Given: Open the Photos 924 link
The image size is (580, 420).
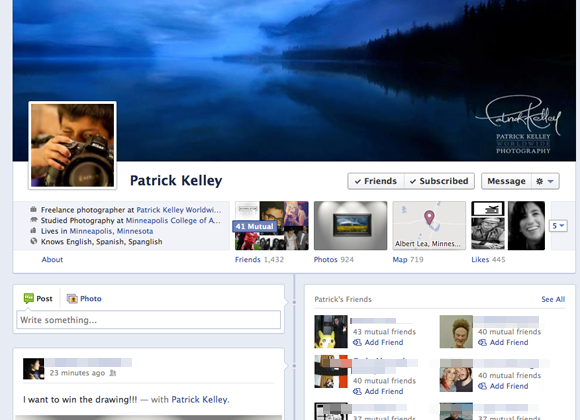Looking at the screenshot, I should [x=334, y=259].
